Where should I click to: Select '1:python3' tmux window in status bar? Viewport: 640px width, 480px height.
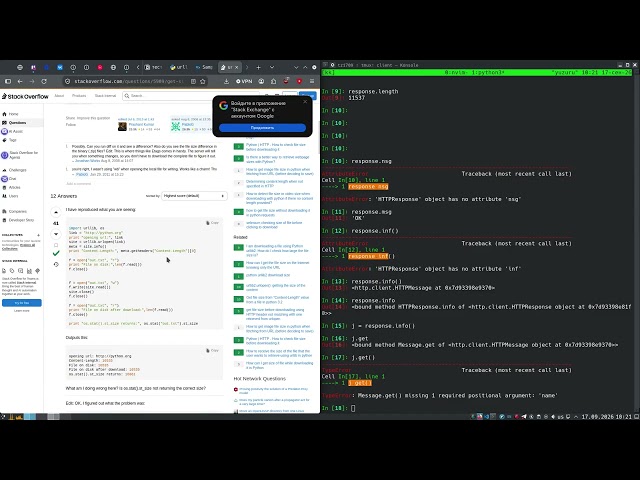pos(489,73)
